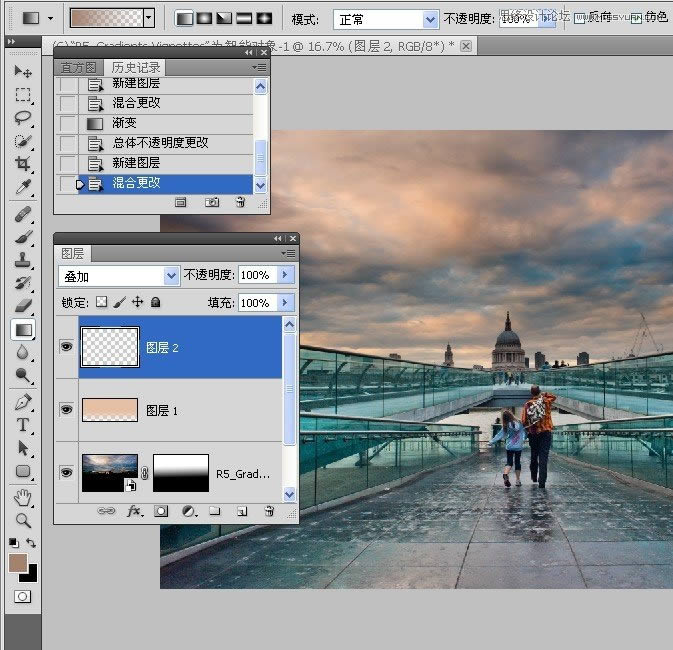Select the Clone Stamp tool
The image size is (673, 650).
point(23,259)
